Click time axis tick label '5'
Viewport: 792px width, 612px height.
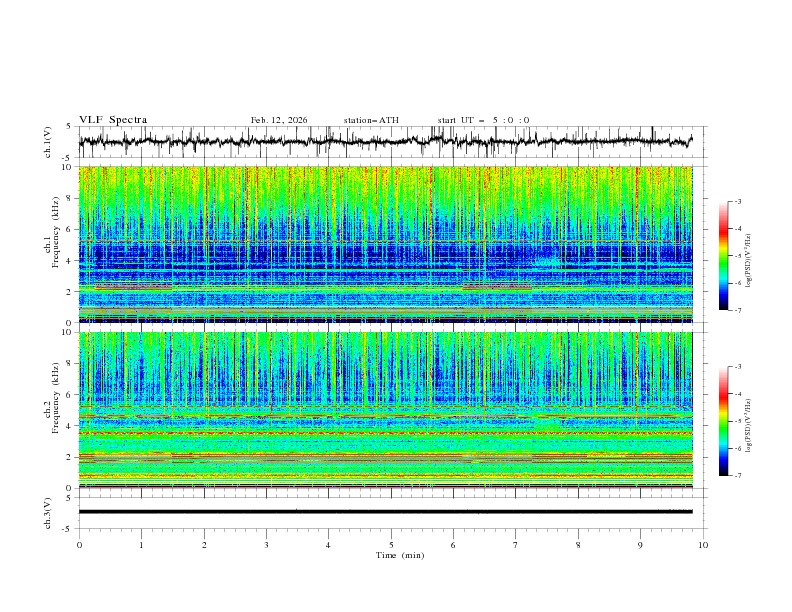(x=391, y=545)
